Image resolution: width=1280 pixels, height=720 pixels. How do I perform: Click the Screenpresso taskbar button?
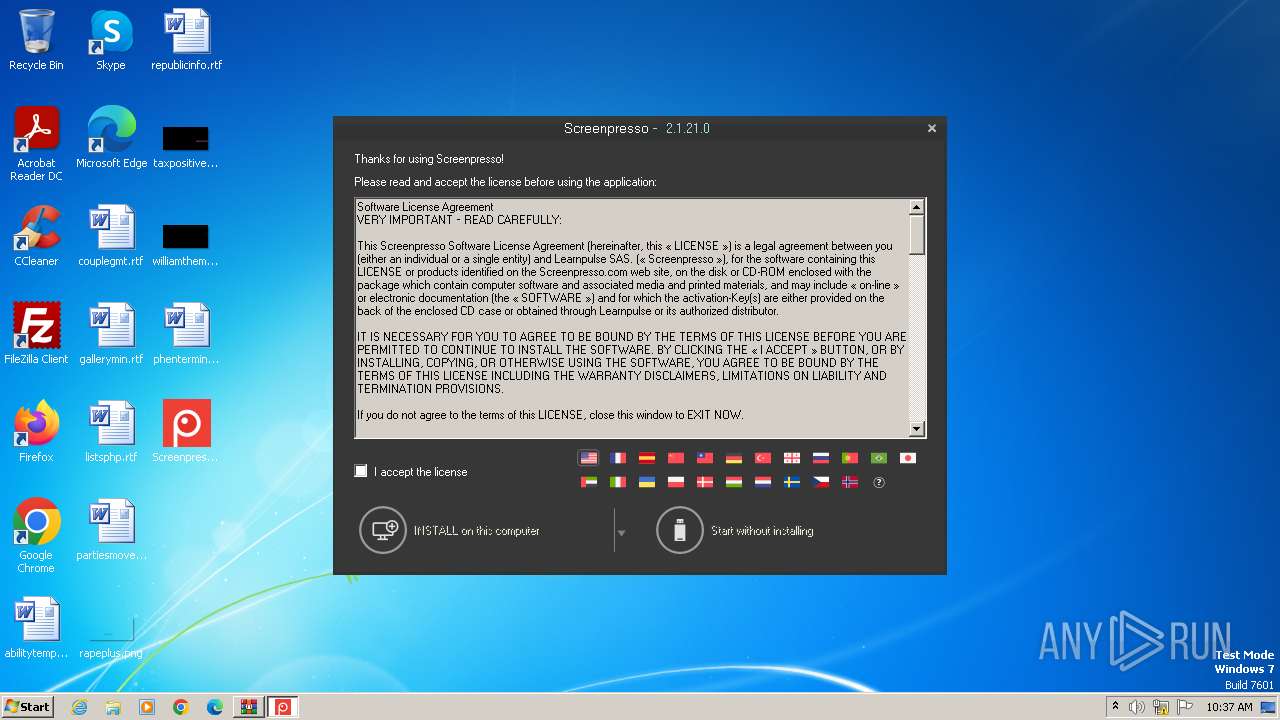tap(283, 707)
